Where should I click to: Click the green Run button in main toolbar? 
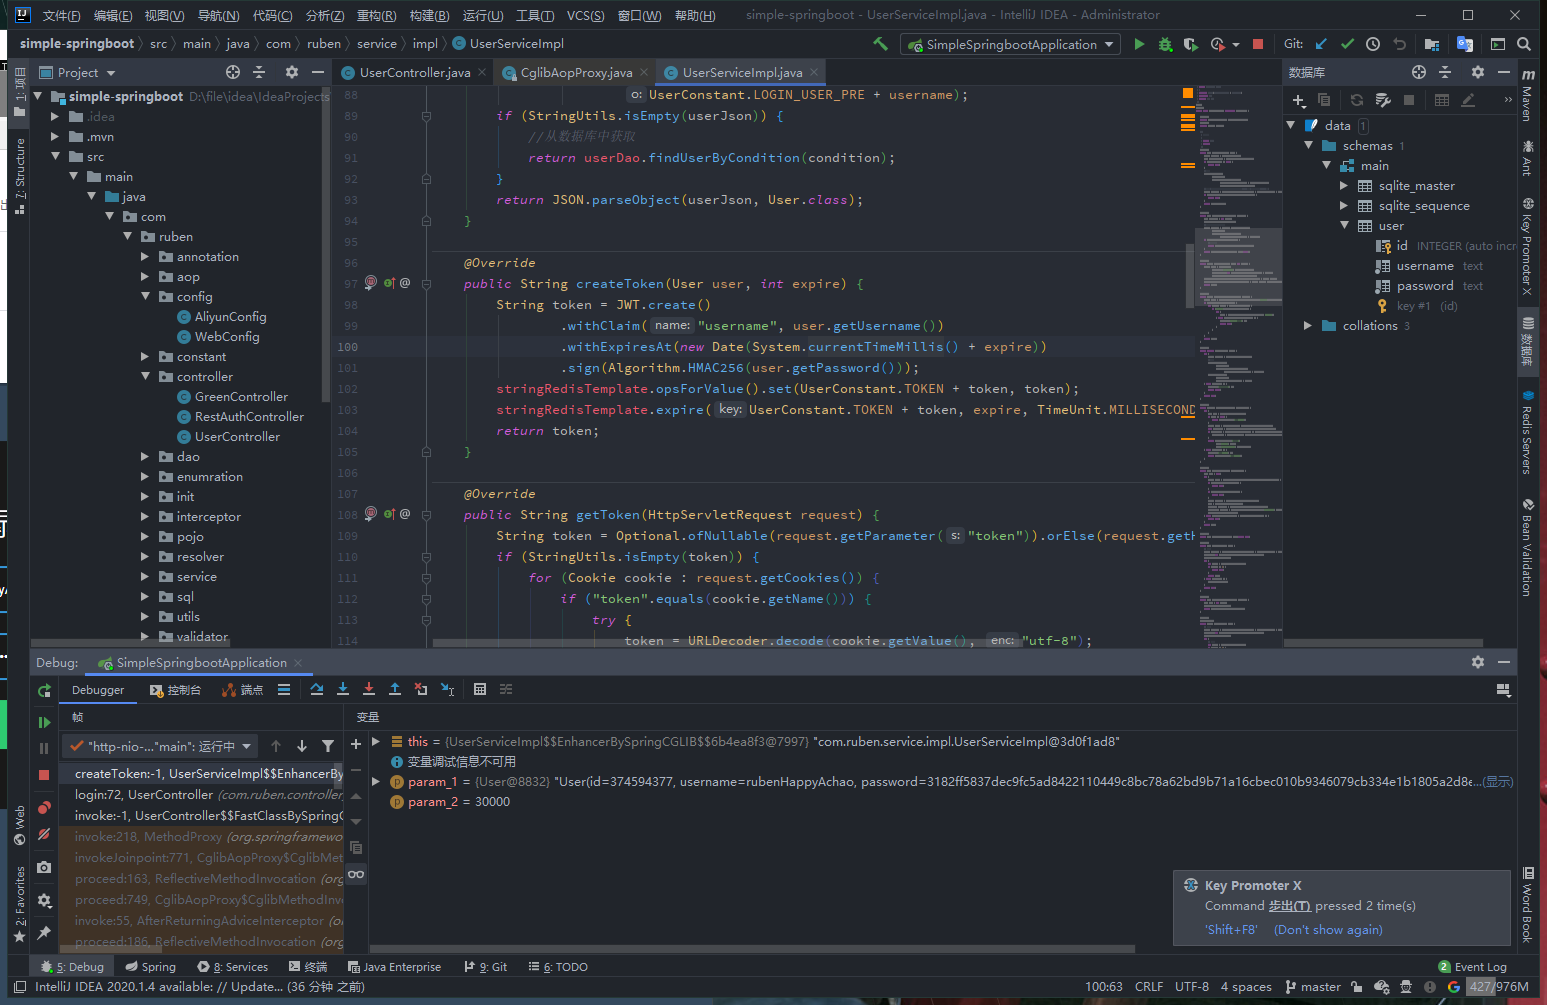pyautogui.click(x=1139, y=44)
